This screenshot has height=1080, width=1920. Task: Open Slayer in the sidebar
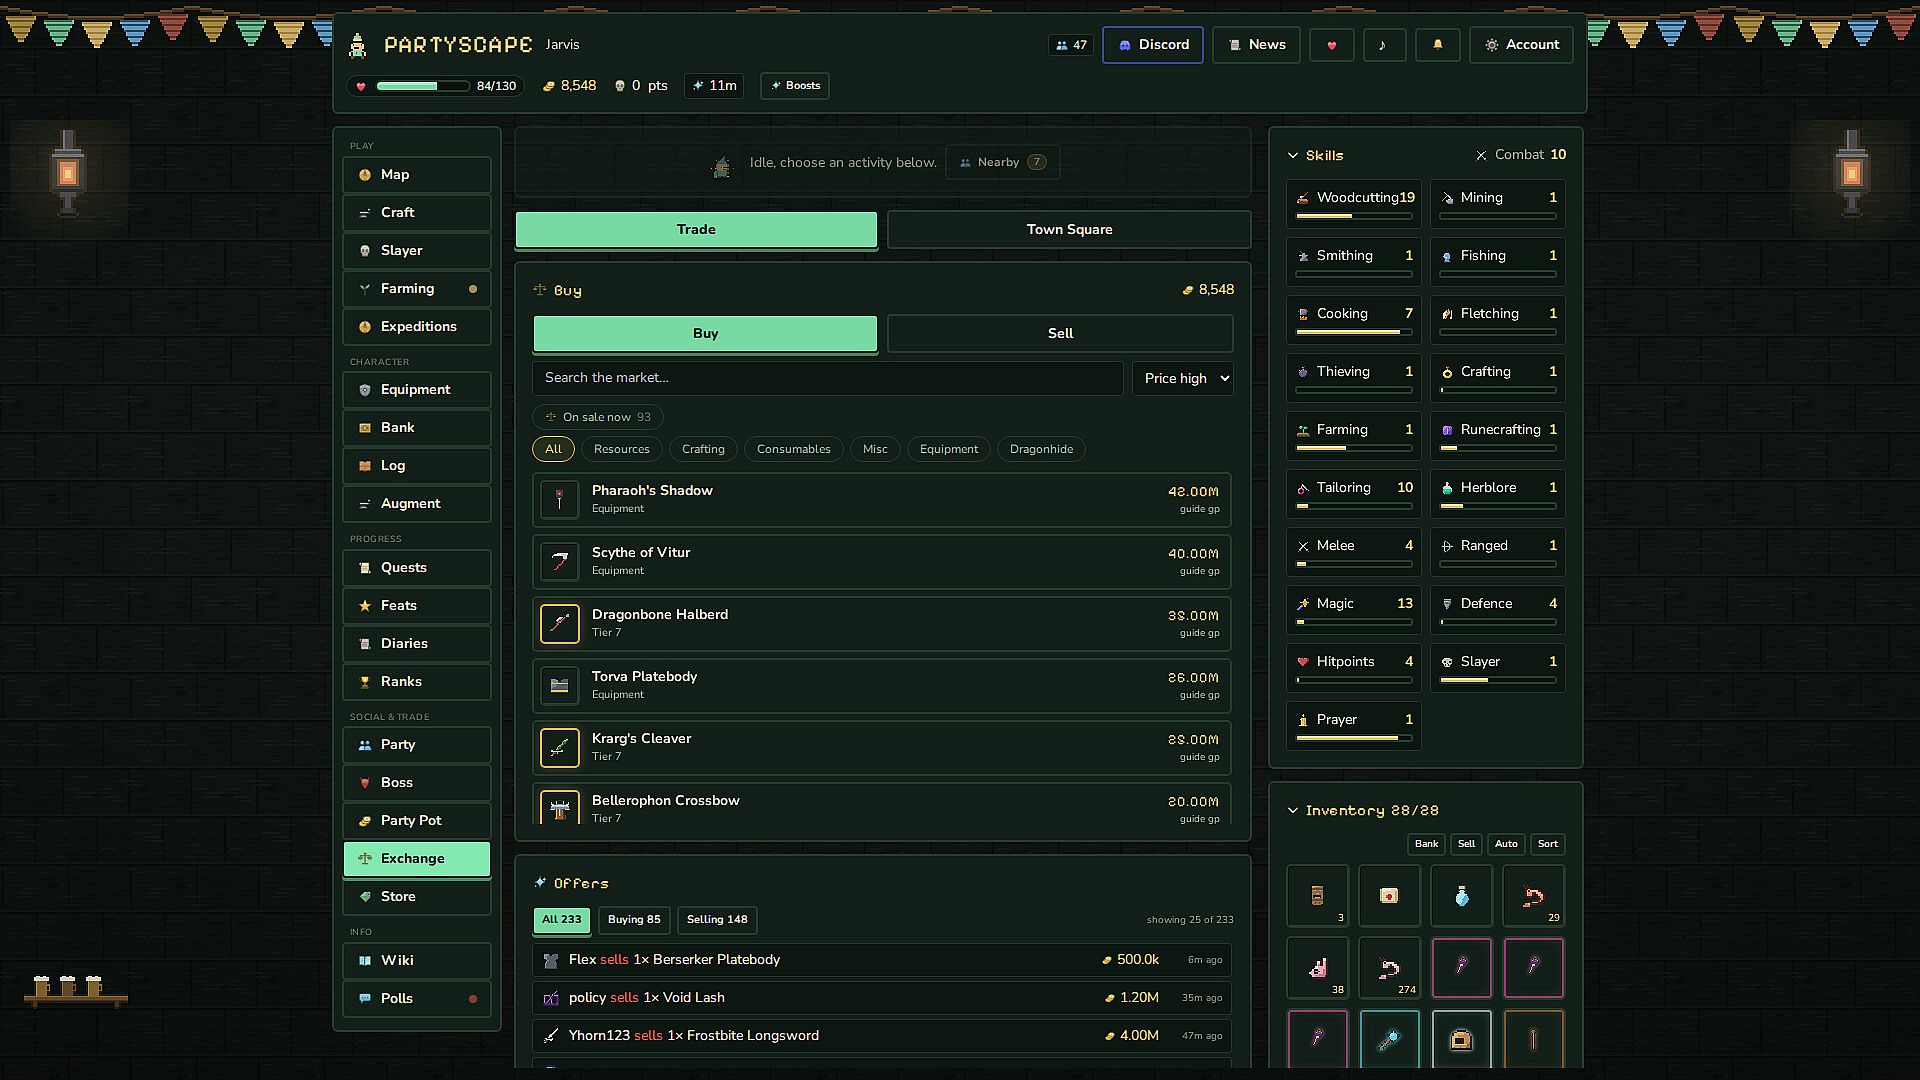[417, 251]
